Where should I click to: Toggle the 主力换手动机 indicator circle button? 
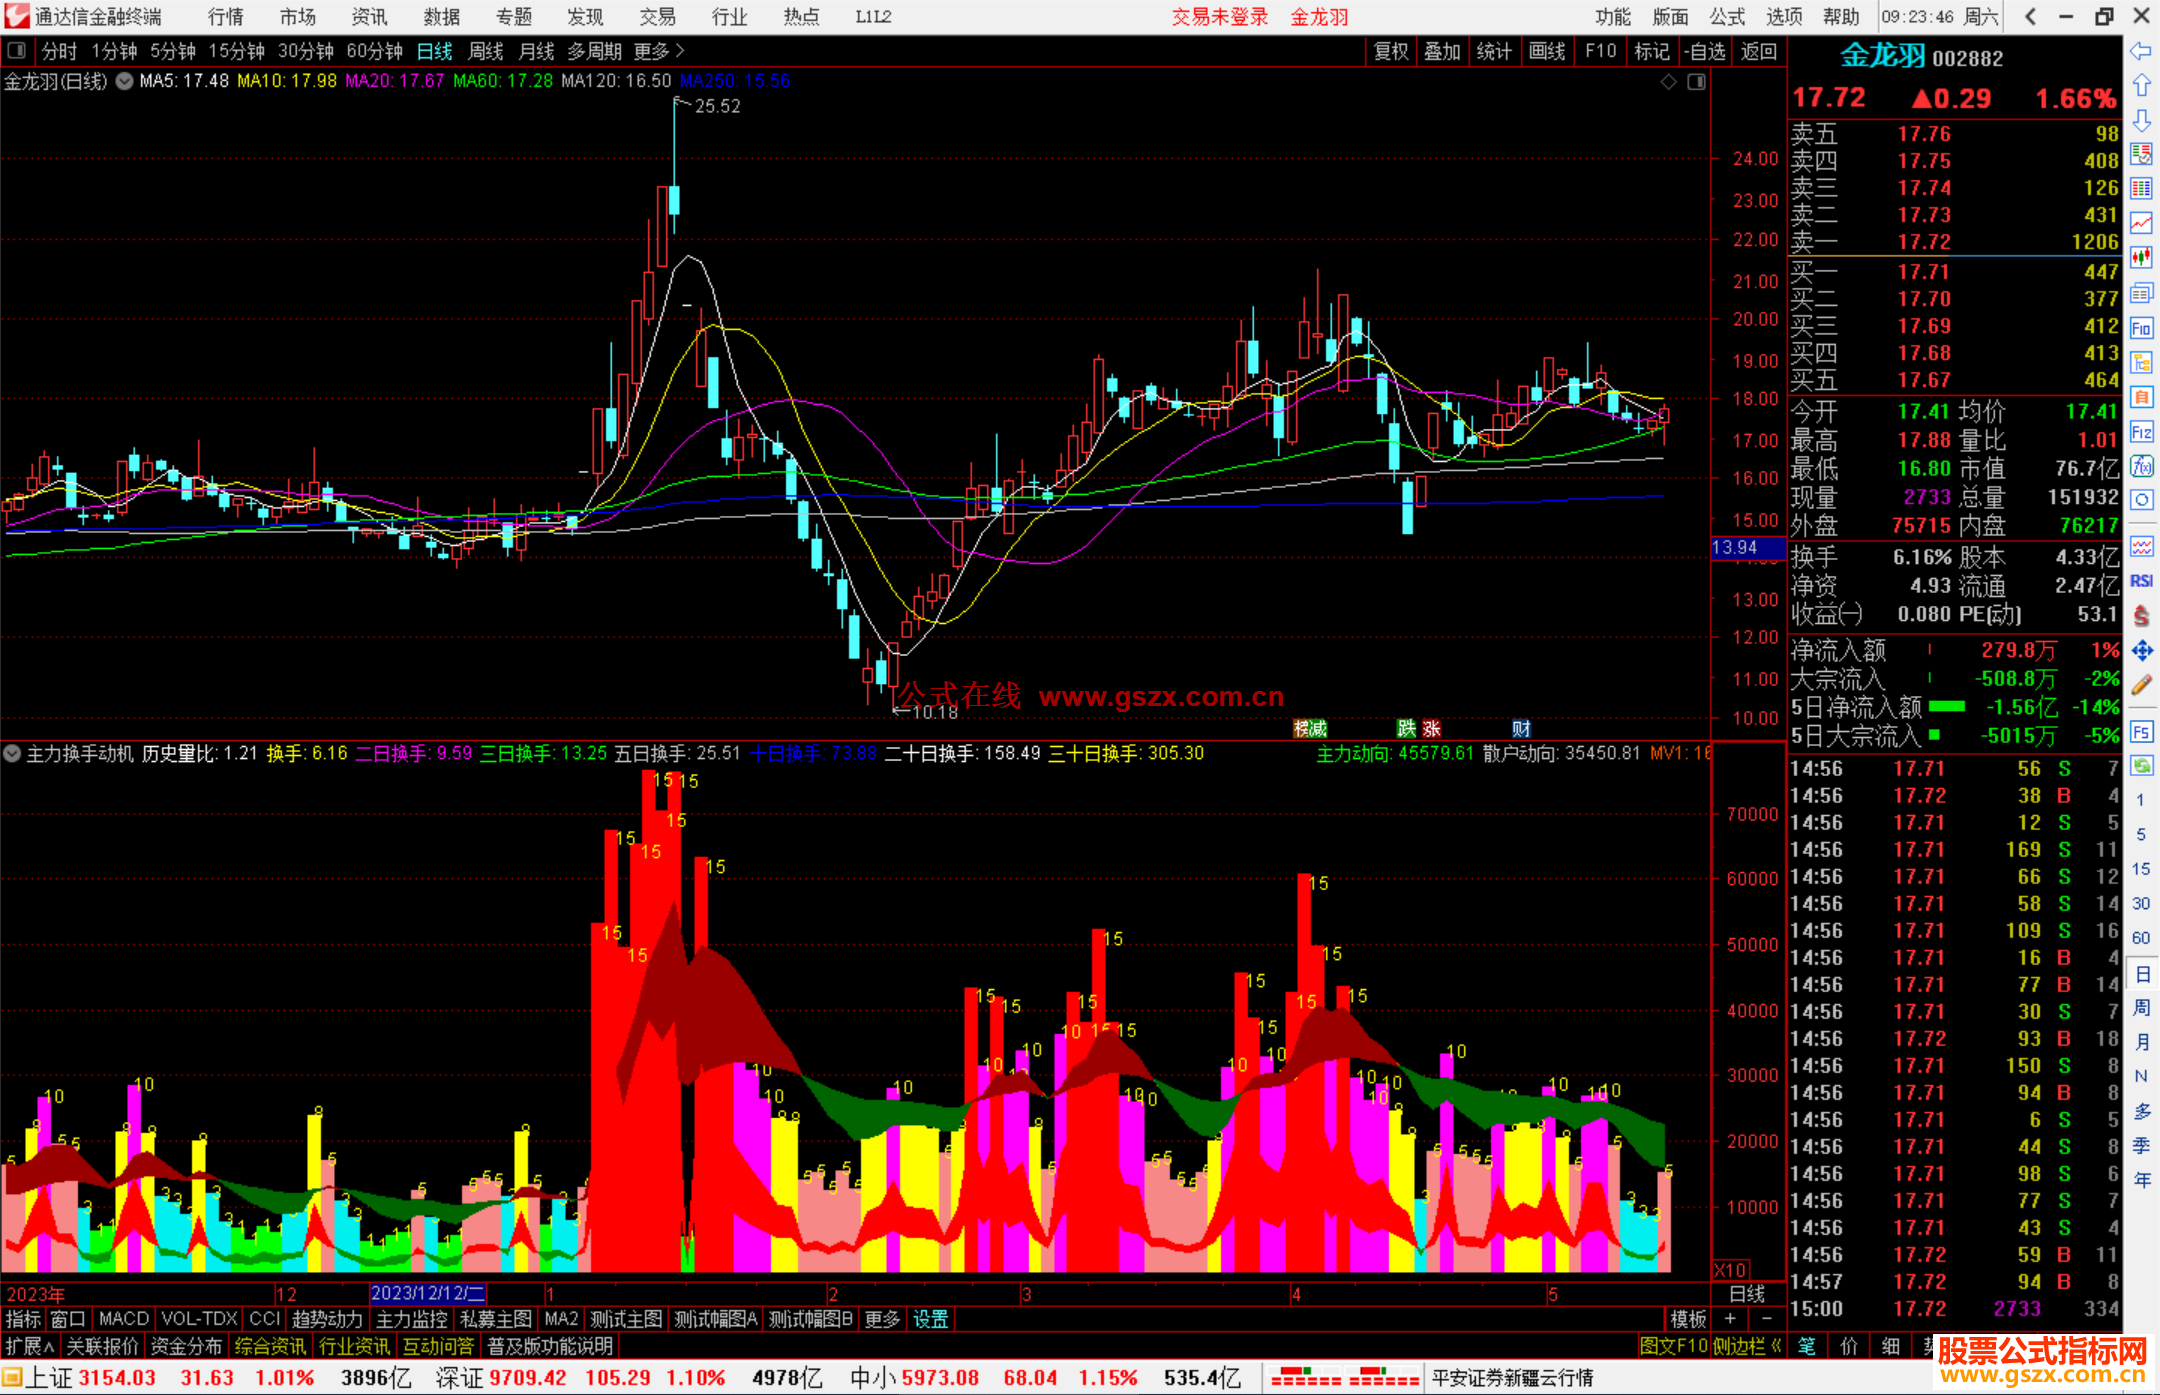point(12,753)
